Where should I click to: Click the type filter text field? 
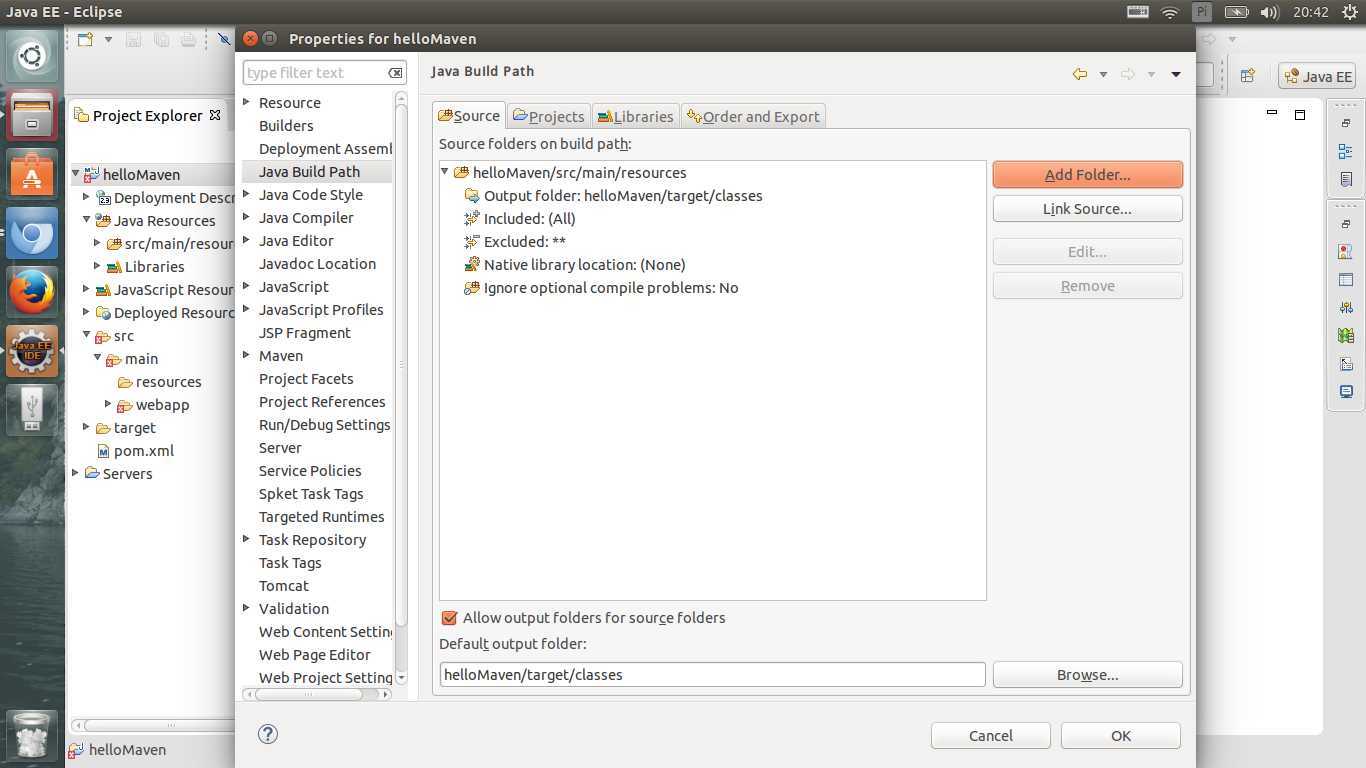pos(315,72)
